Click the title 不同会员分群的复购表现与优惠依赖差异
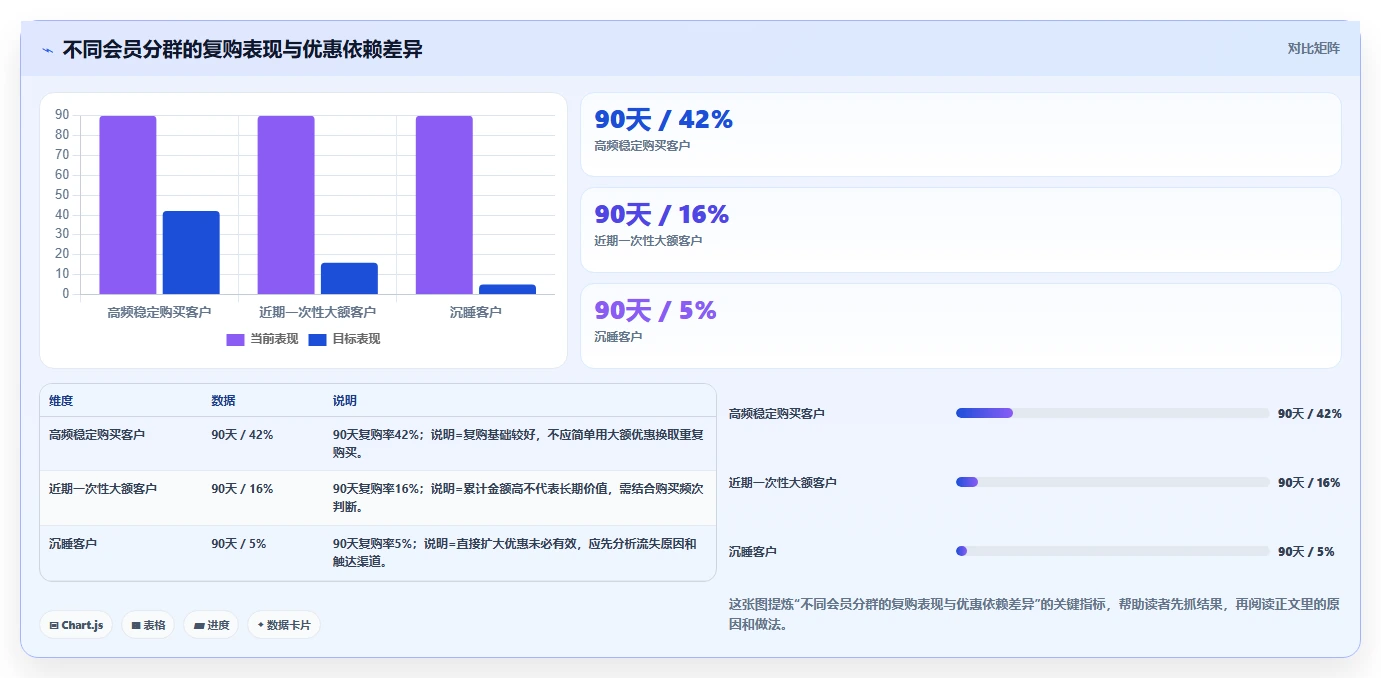 click(243, 49)
